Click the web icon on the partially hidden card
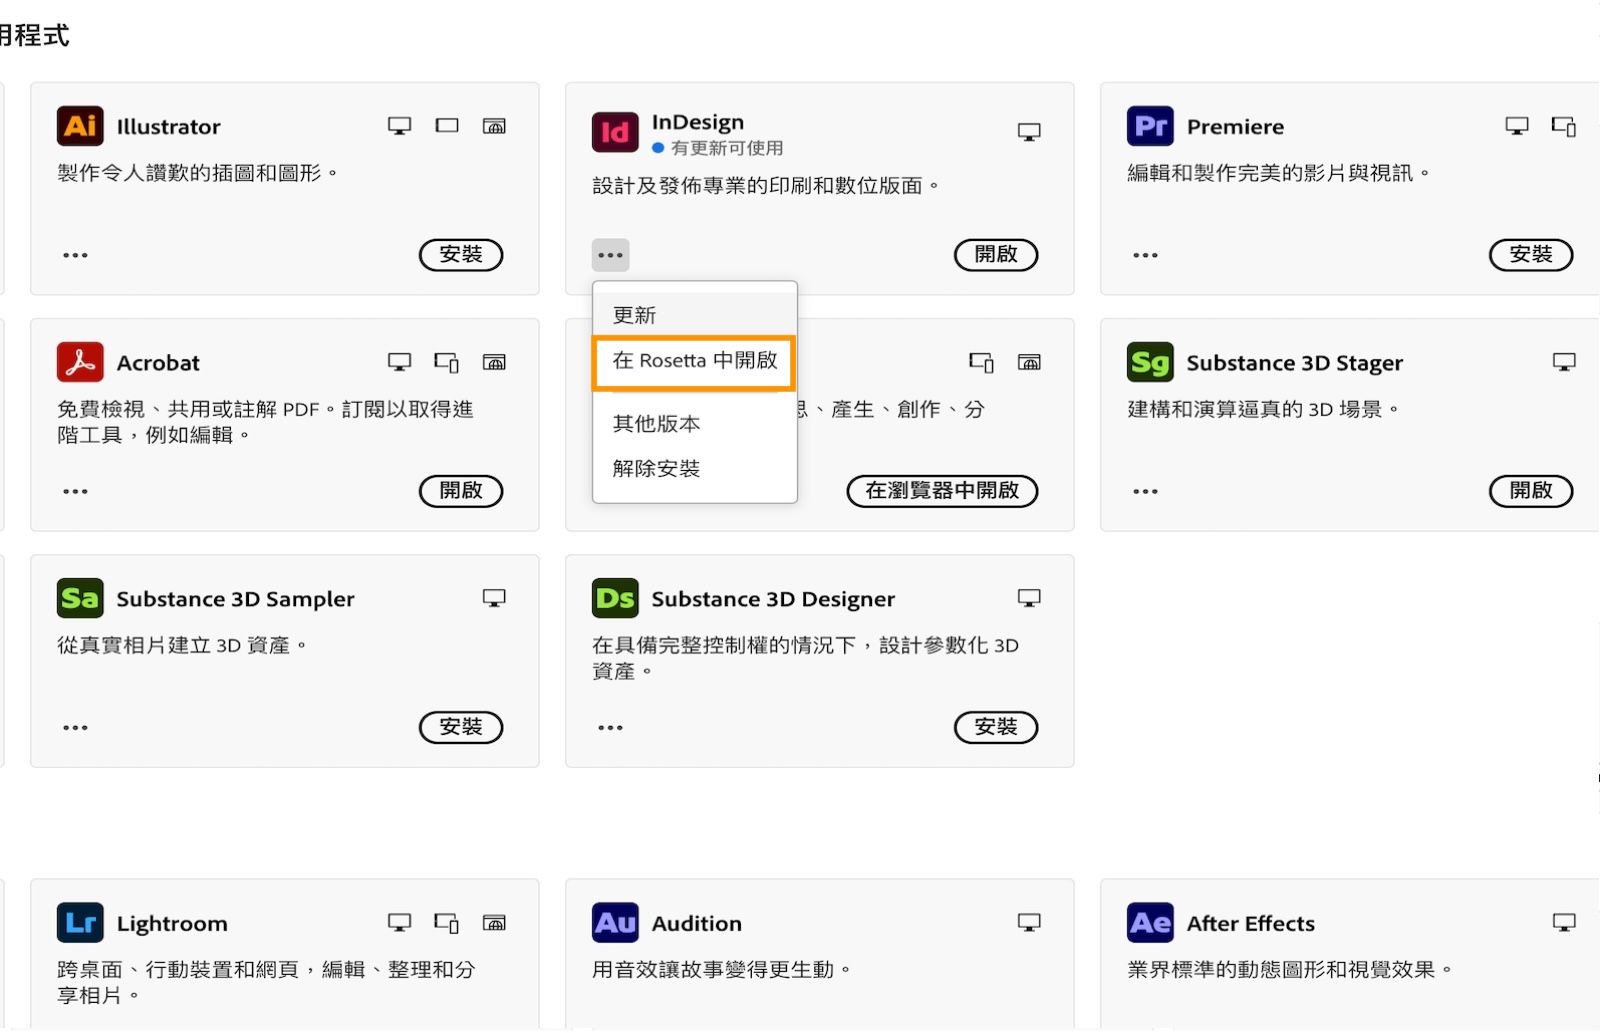Image resolution: width=1600 pixels, height=1033 pixels. coord(1029,362)
